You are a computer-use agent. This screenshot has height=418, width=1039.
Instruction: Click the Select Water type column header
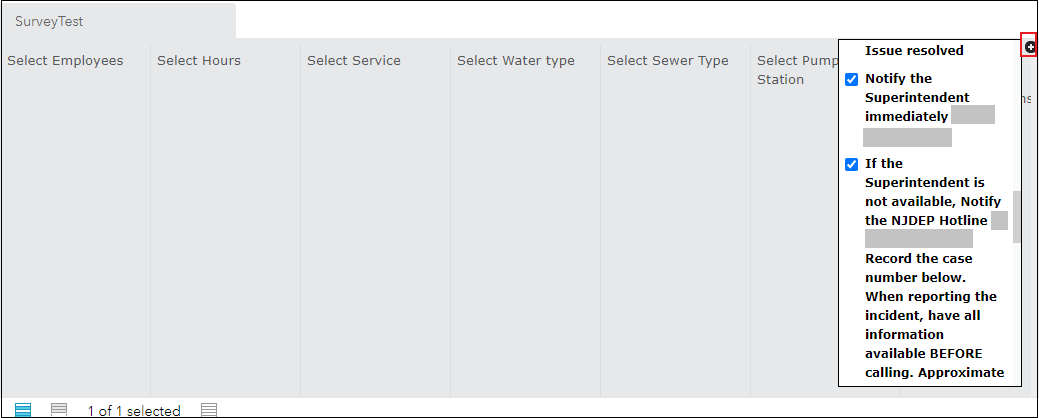pyautogui.click(x=516, y=61)
